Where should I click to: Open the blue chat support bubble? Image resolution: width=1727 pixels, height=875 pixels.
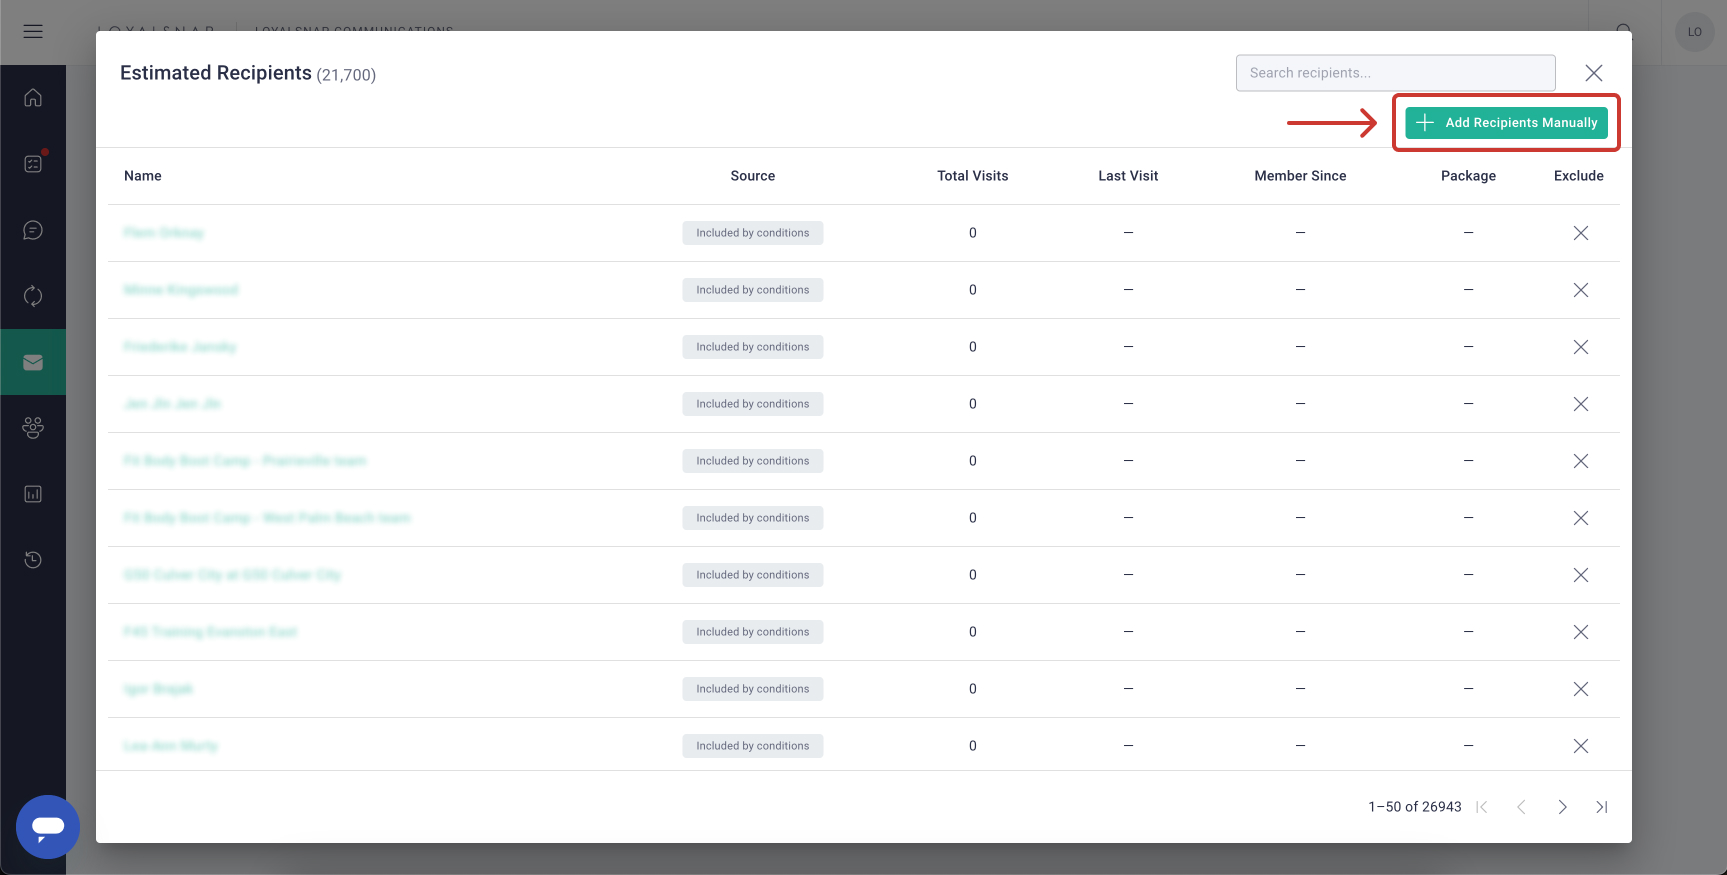[48, 827]
